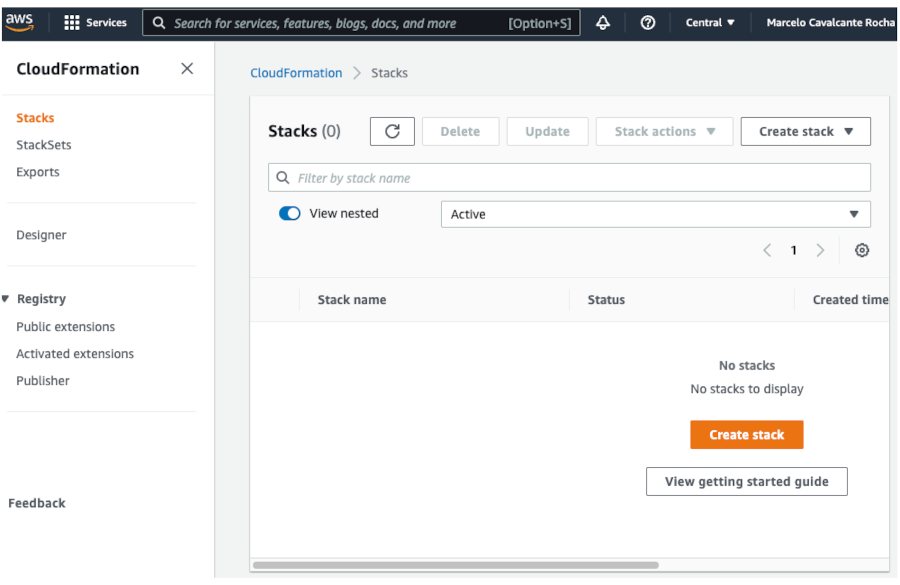900x585 pixels.
Task: Open the Central region selector
Action: (710, 22)
